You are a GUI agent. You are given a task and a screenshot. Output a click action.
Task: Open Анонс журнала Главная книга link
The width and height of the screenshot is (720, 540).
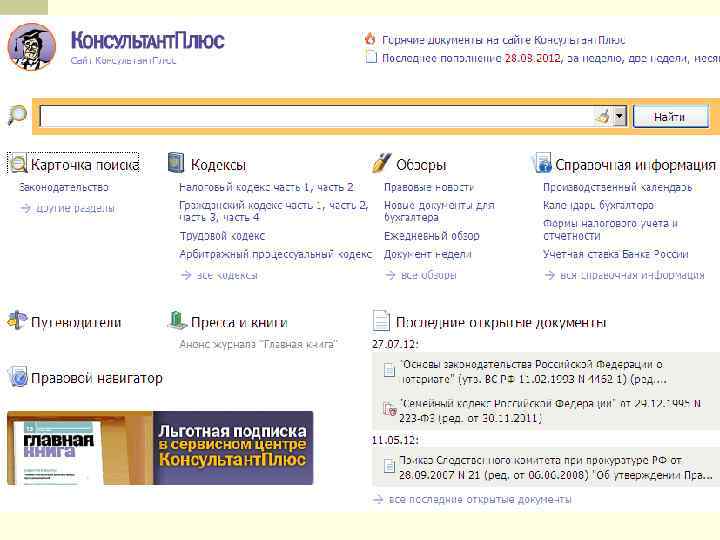click(x=258, y=344)
